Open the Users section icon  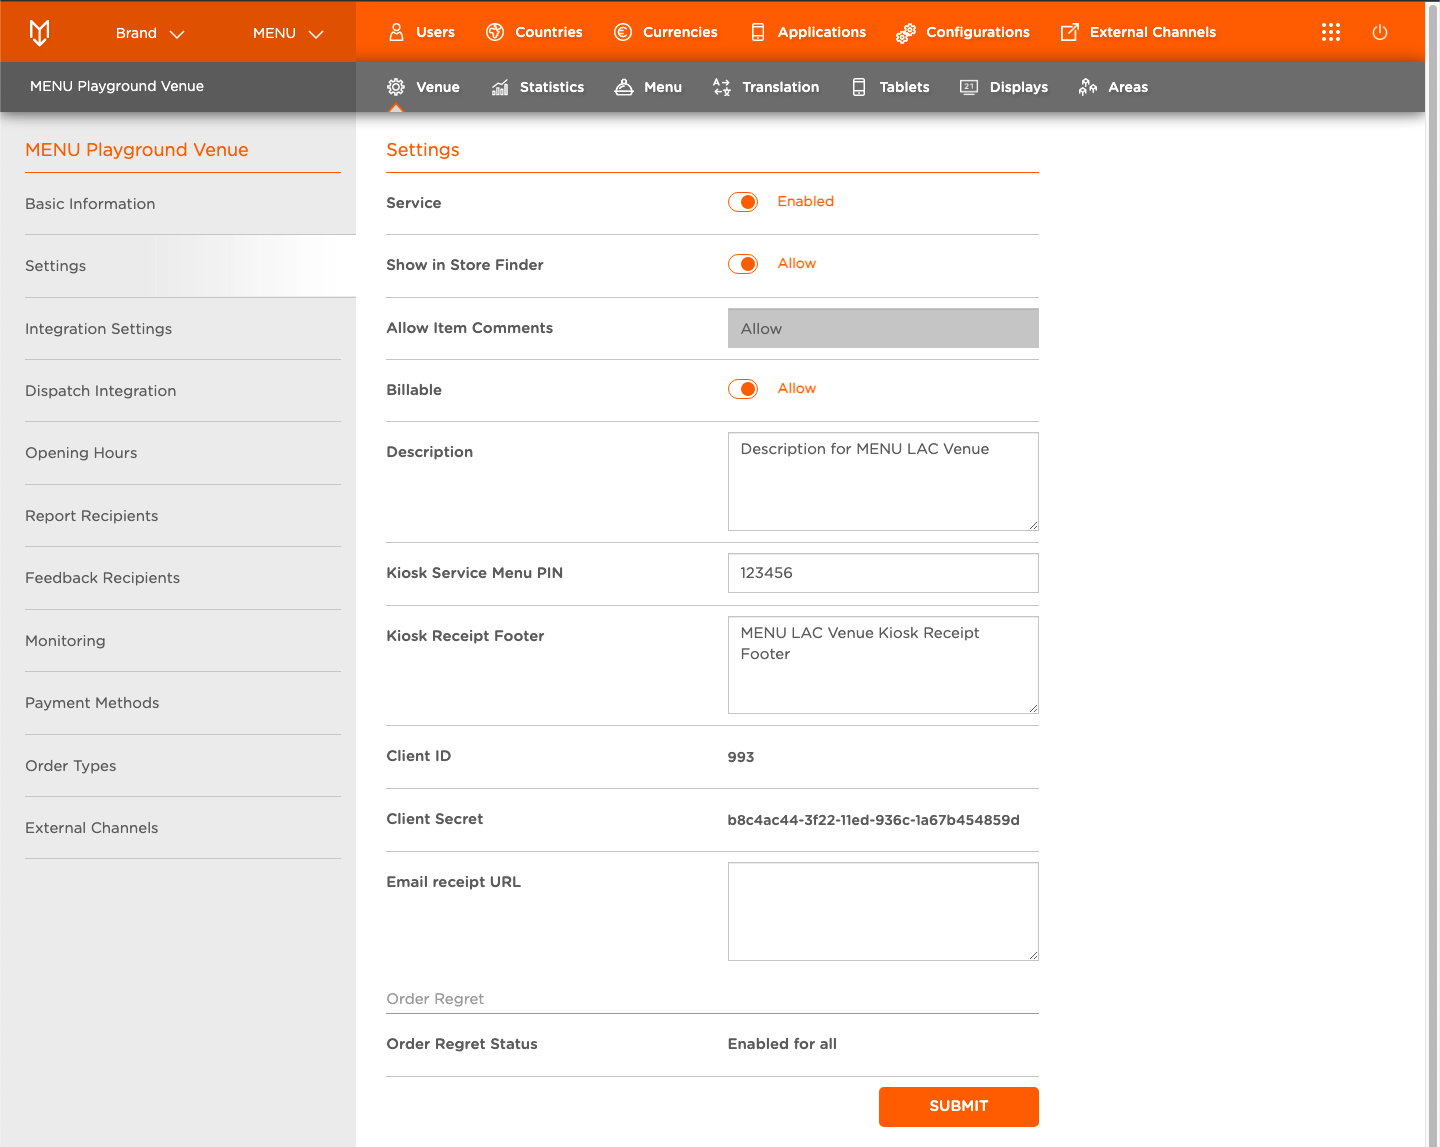point(396,32)
